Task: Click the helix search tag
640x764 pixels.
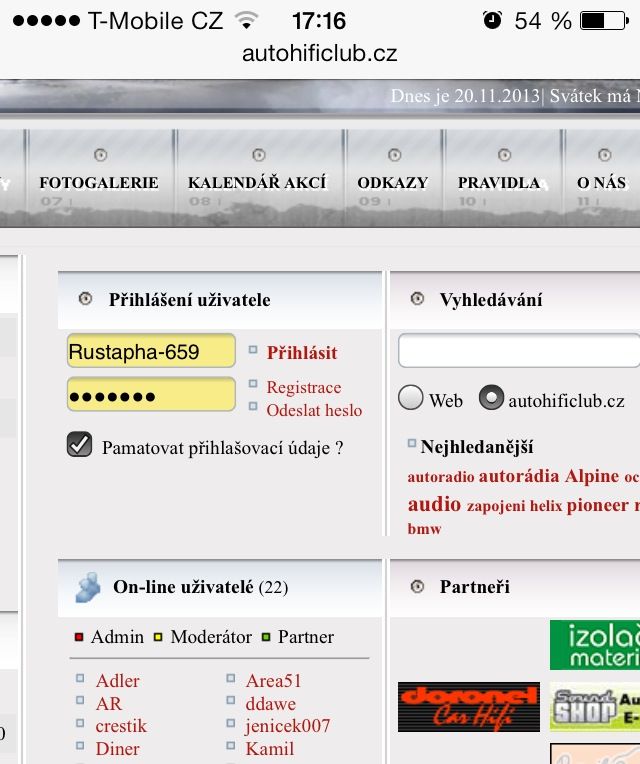Action: 546,506
